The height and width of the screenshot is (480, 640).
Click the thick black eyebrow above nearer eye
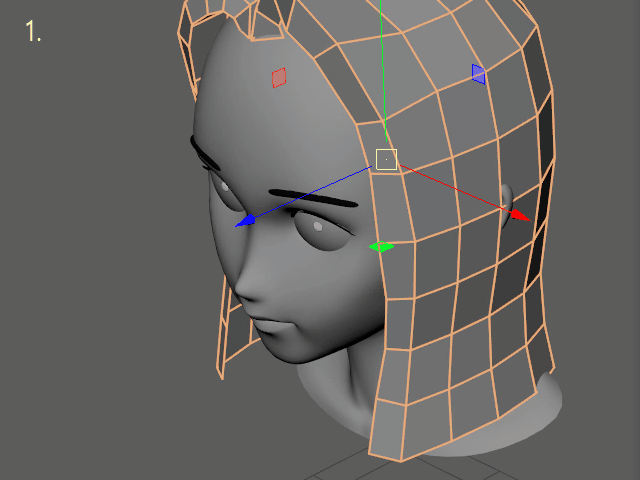pos(313,197)
